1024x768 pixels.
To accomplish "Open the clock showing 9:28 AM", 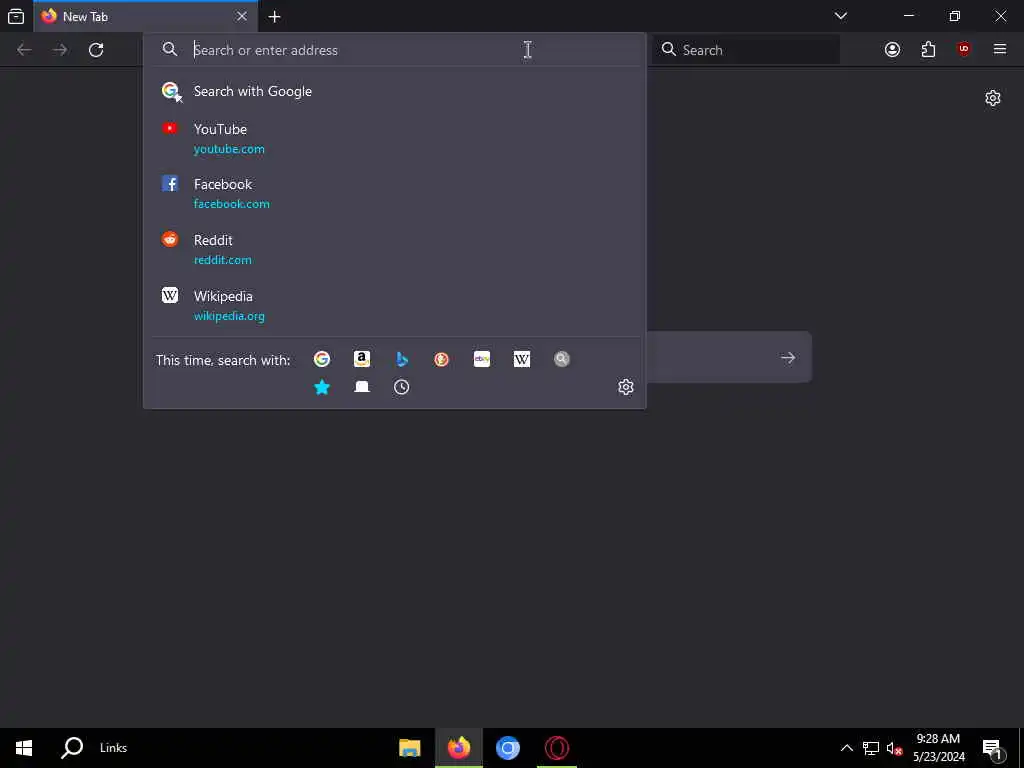I will pyautogui.click(x=938, y=748).
